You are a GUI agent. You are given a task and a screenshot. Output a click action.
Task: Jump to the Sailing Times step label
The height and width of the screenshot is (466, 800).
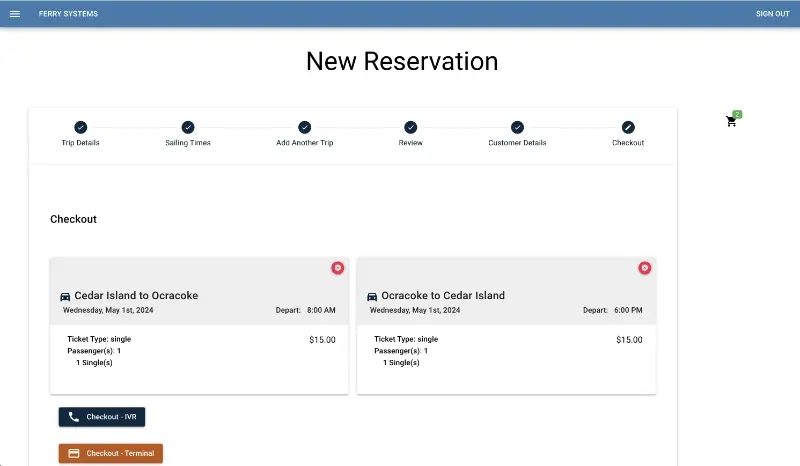click(x=188, y=143)
